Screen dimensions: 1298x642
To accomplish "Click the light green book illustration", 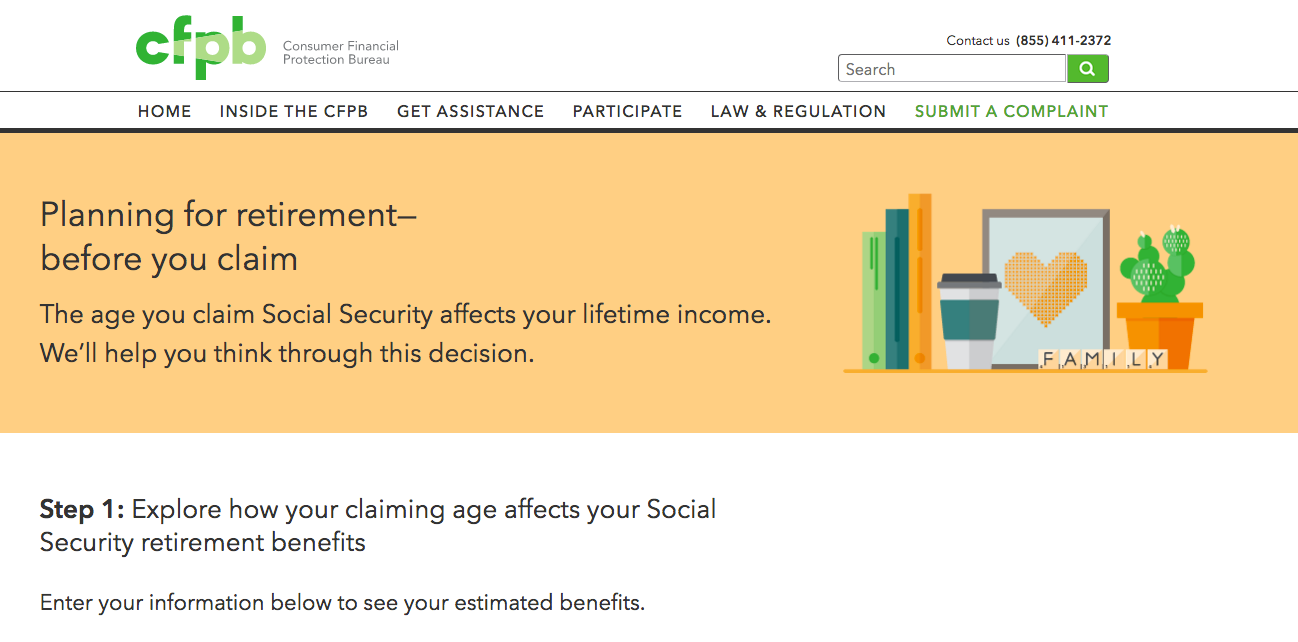I will pyautogui.click(x=873, y=300).
